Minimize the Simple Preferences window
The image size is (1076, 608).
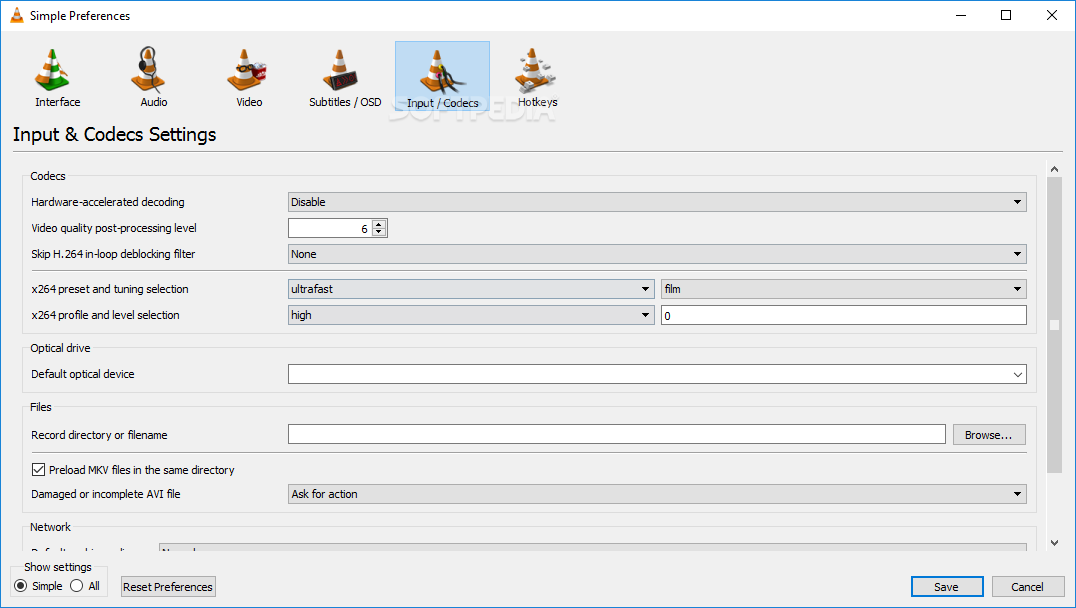(961, 15)
